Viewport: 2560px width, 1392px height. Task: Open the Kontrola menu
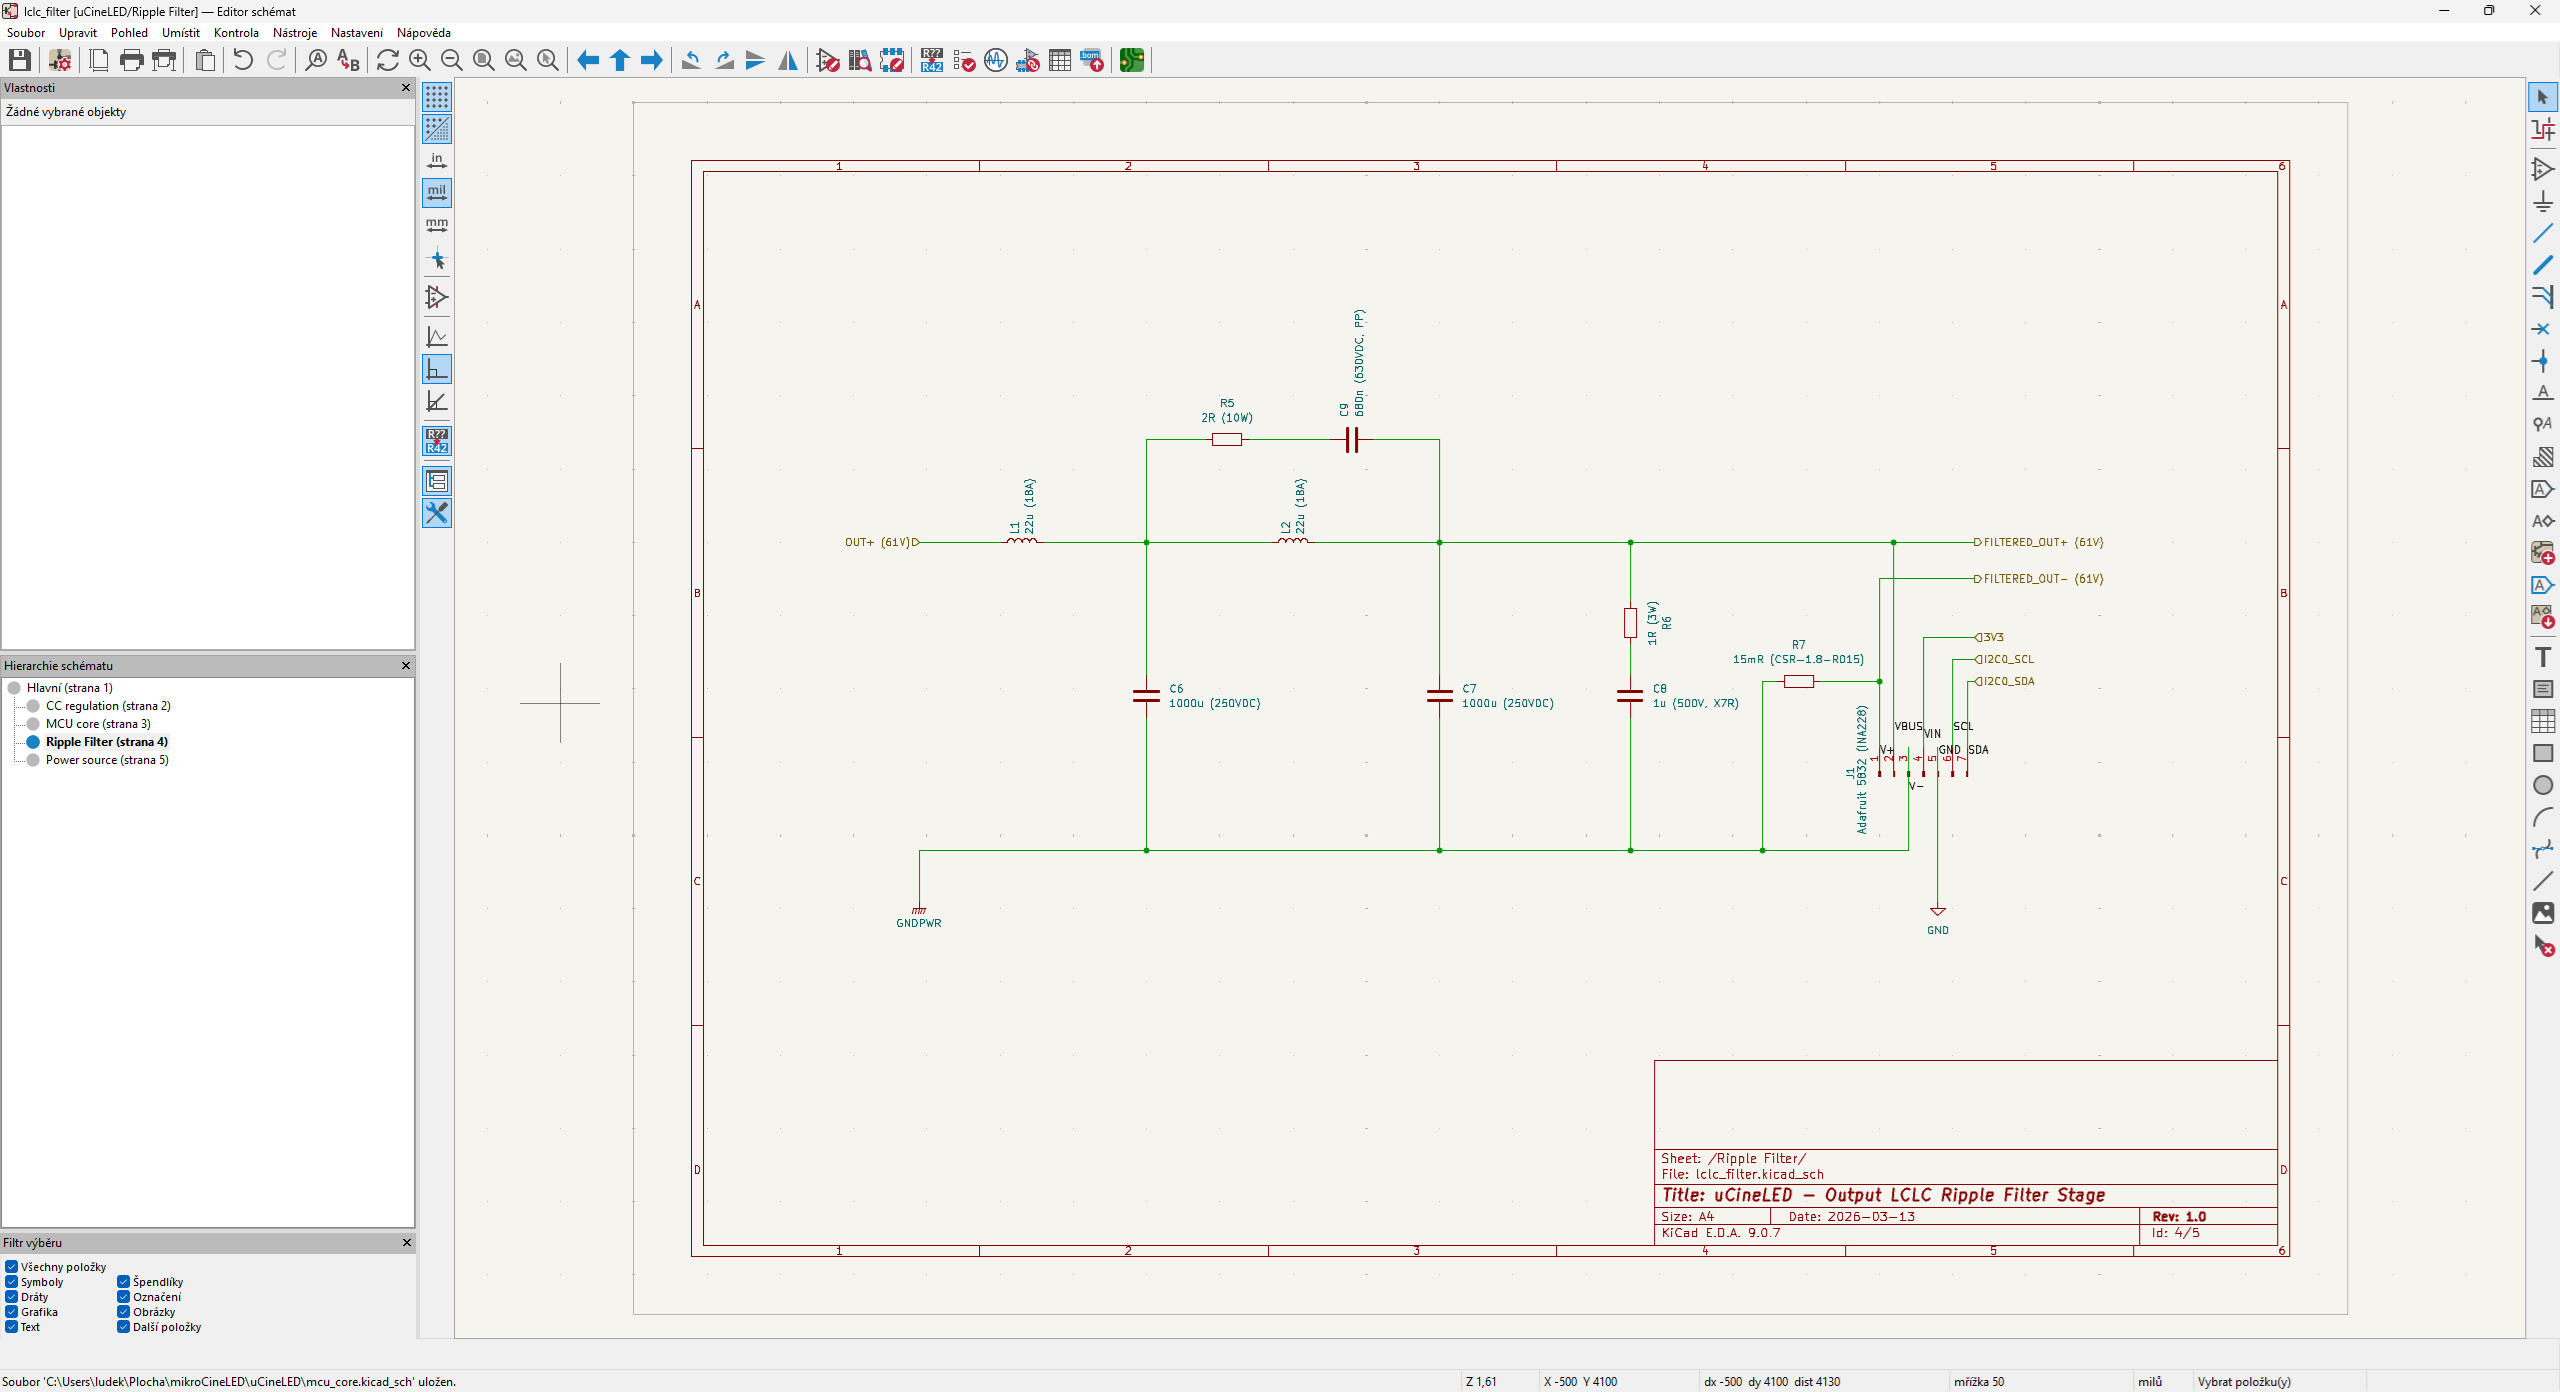click(x=236, y=33)
